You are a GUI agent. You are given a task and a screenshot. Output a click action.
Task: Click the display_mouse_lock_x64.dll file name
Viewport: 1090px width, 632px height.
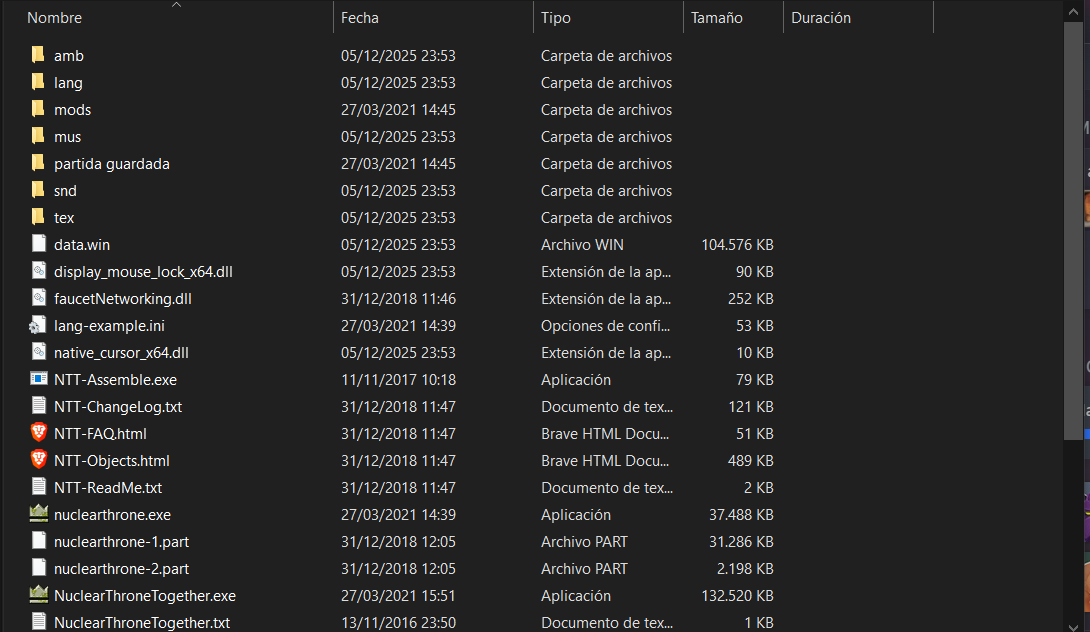click(x=143, y=271)
